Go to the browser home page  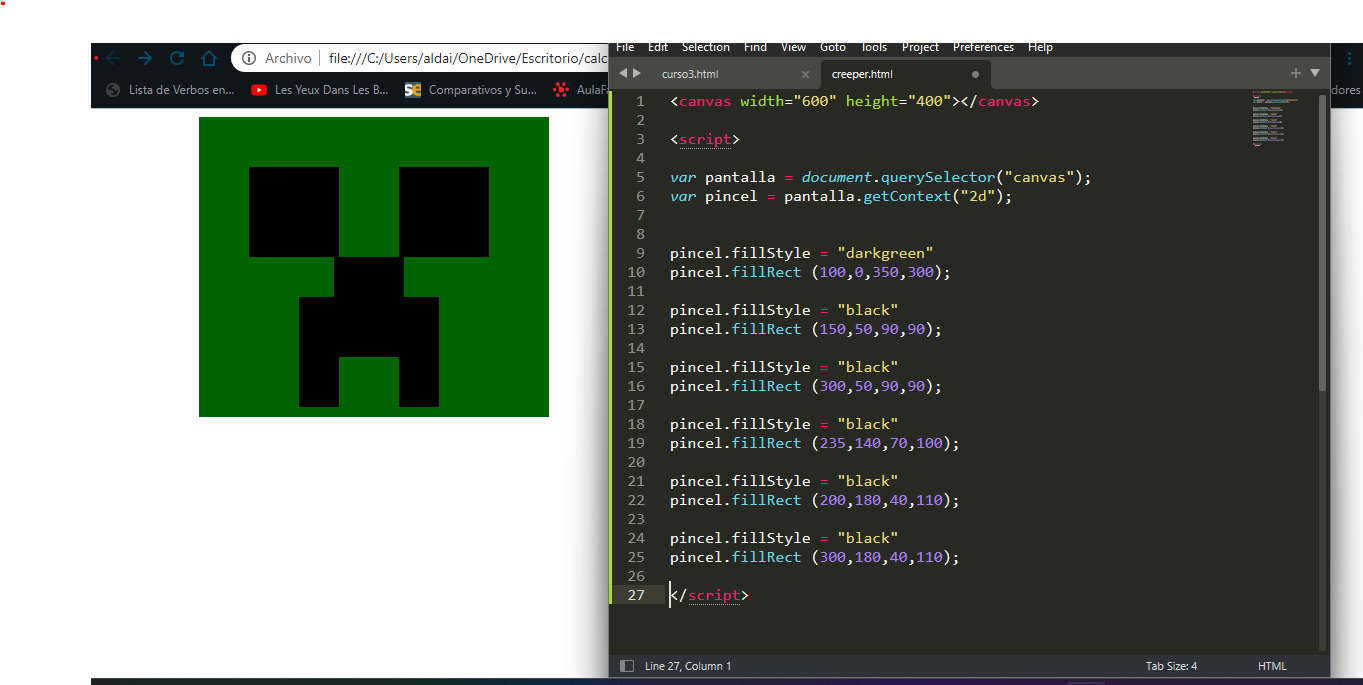pos(208,58)
